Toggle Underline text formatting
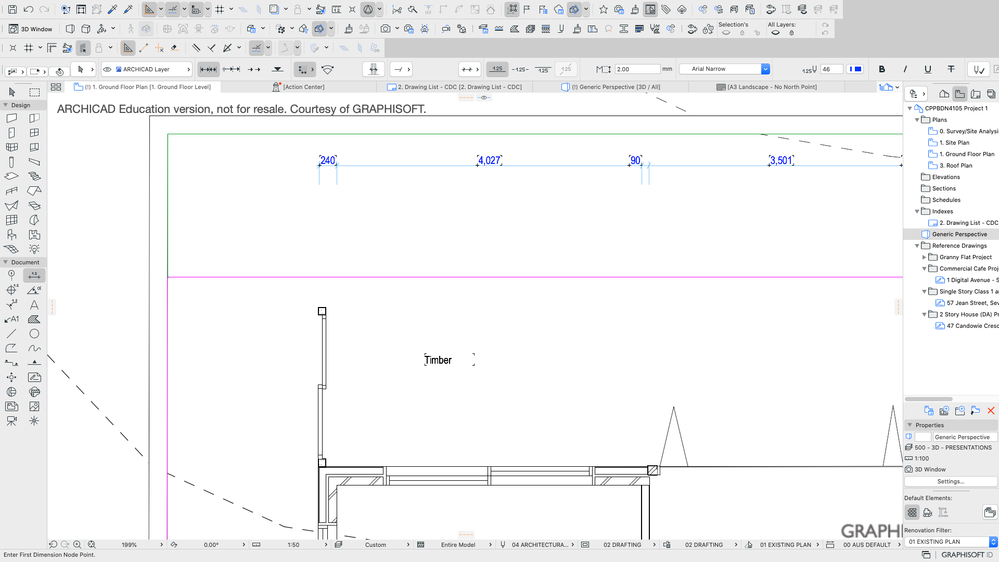Viewport: 999px width, 562px height. pos(927,69)
